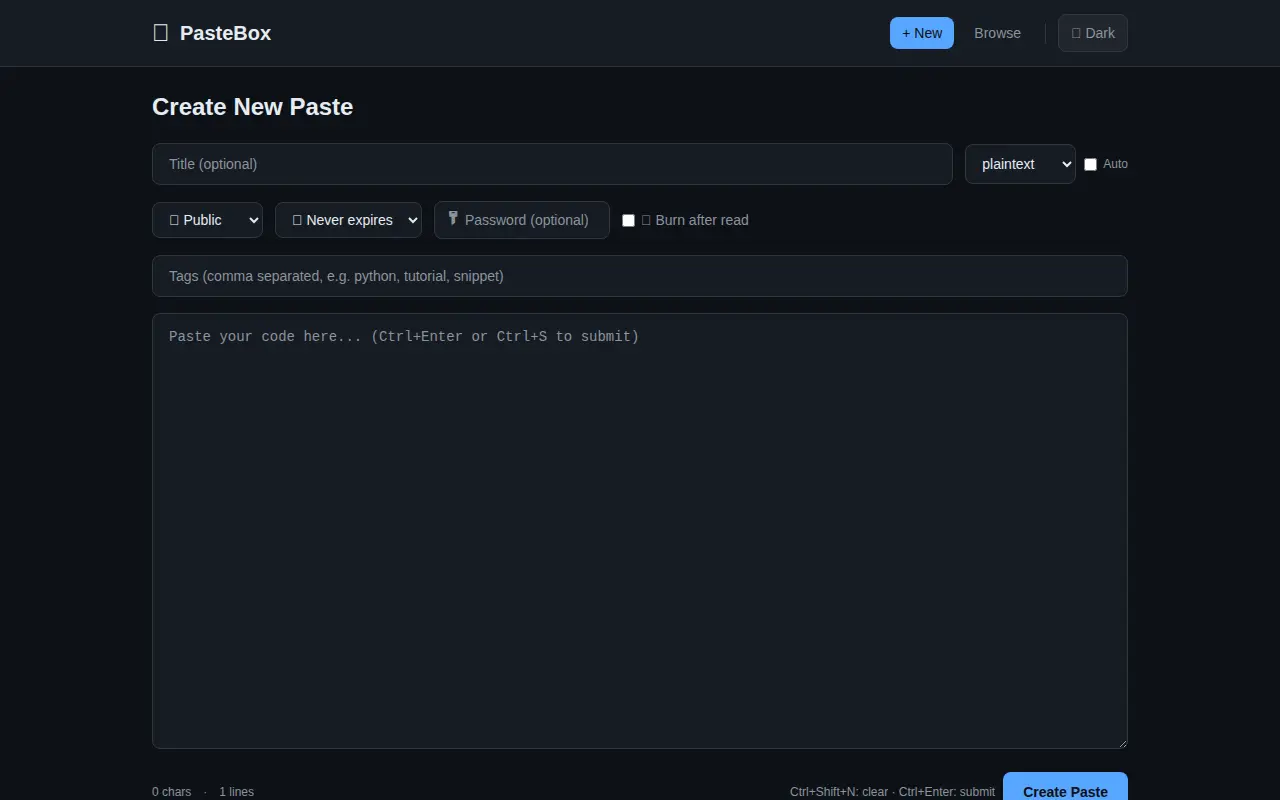Click the + New button
This screenshot has height=800, width=1280.
point(922,33)
